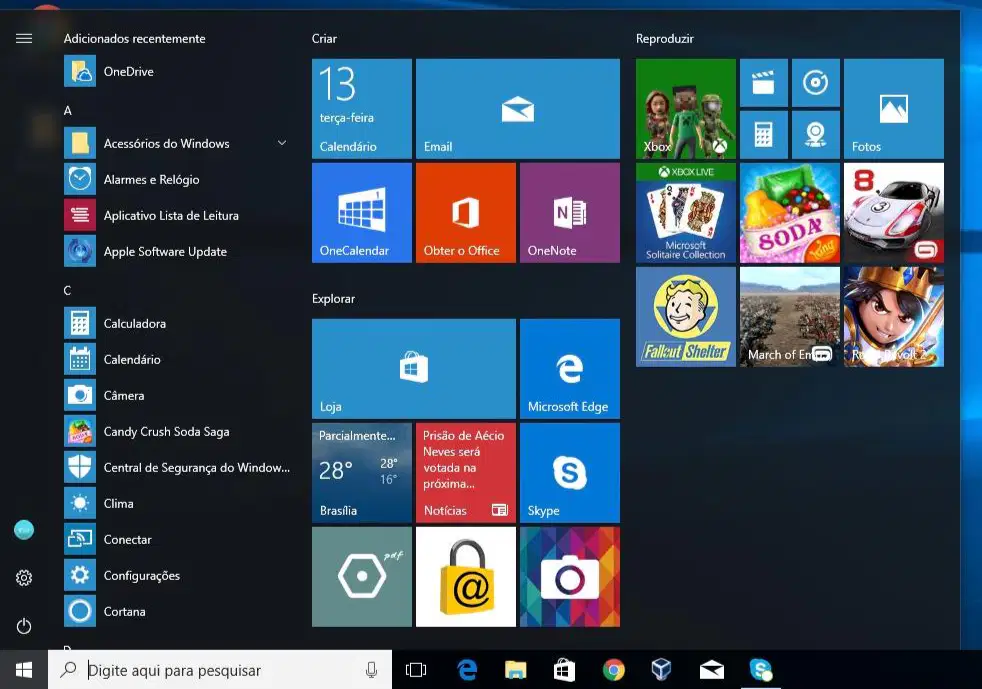
Task: Open the Email tile
Action: 518,108
